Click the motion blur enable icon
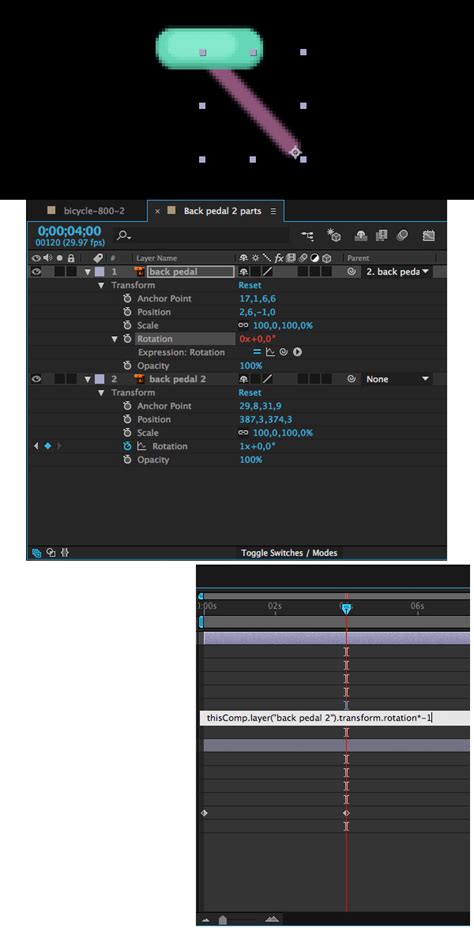 [402, 236]
